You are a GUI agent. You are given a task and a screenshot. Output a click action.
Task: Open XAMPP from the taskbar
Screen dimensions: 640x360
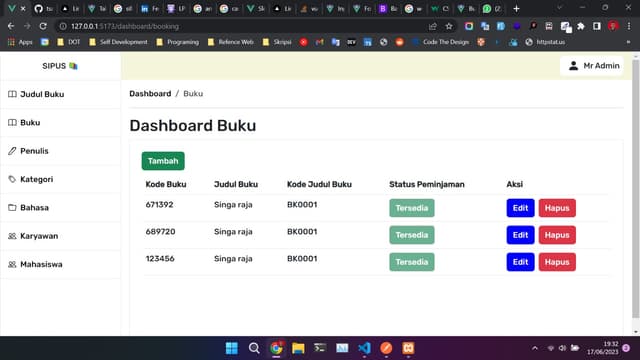[408, 348]
